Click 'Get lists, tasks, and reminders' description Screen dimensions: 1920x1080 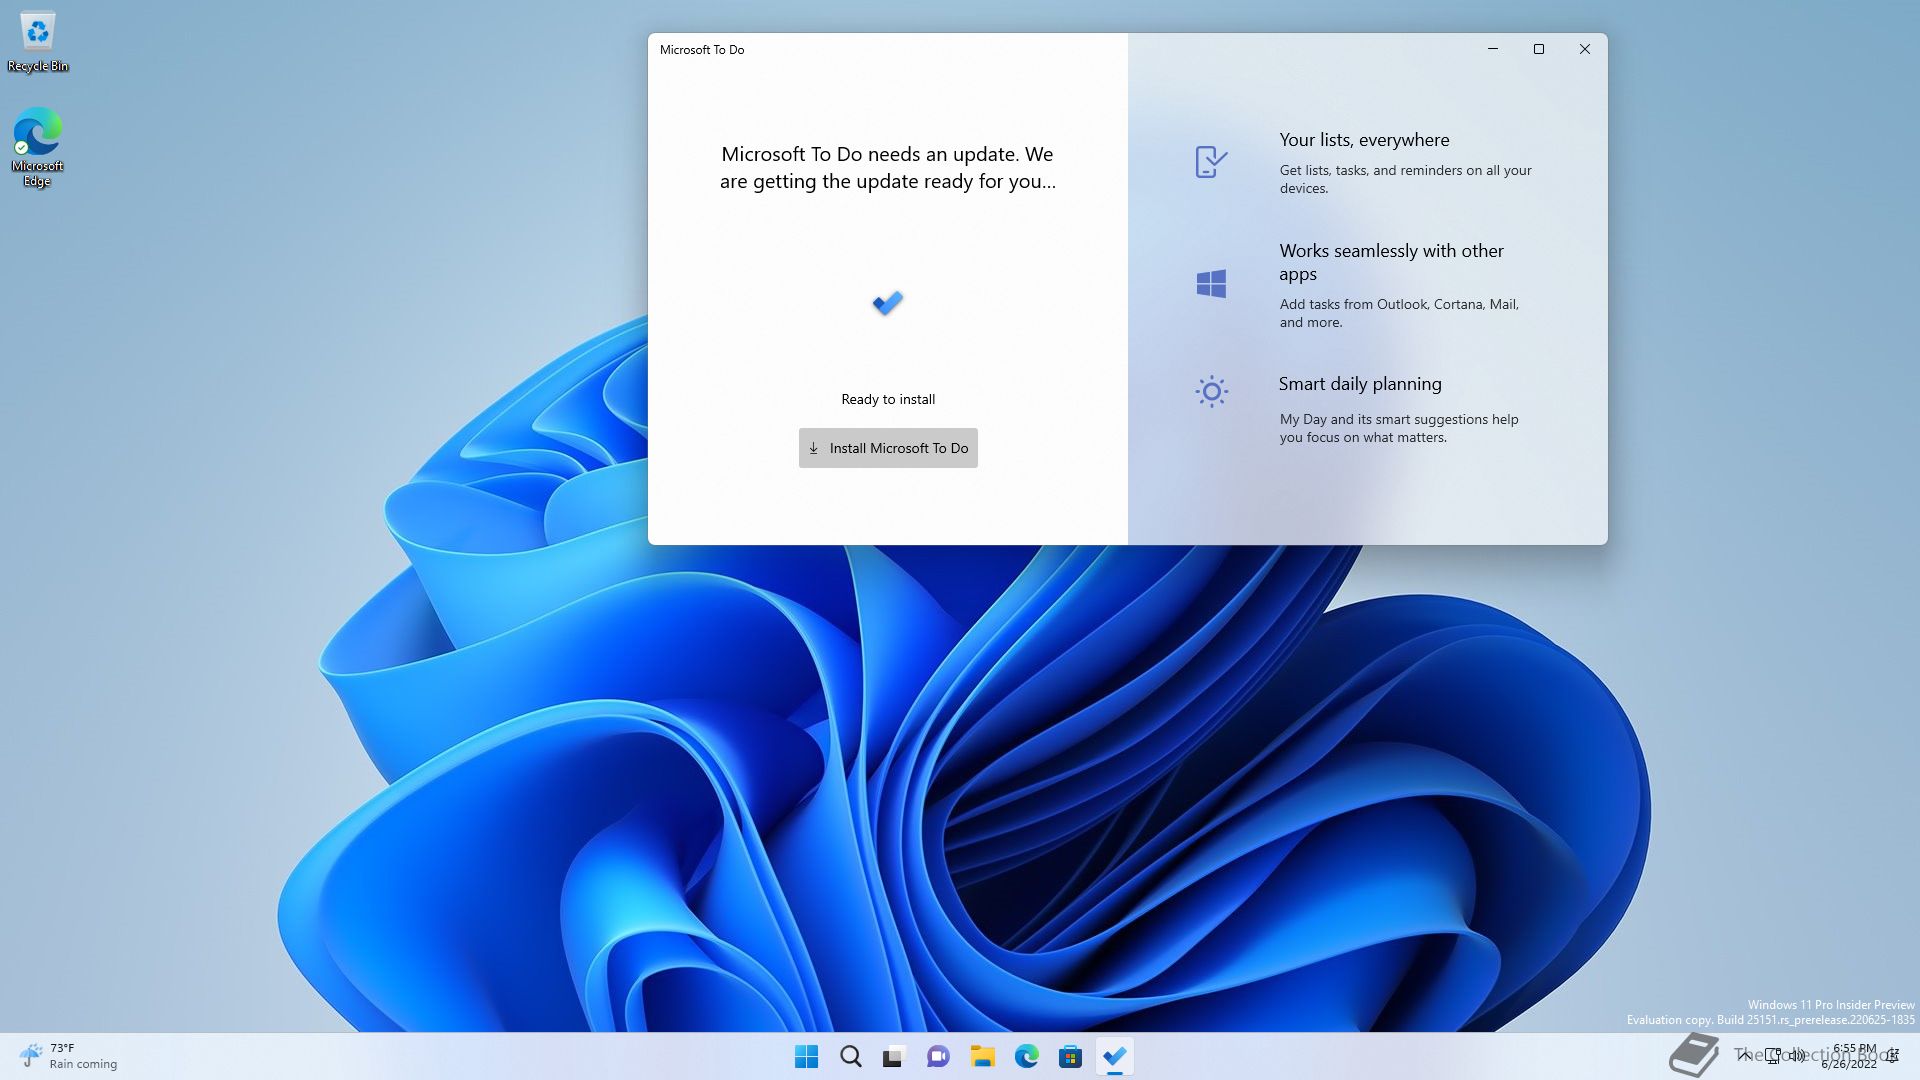1405,179
